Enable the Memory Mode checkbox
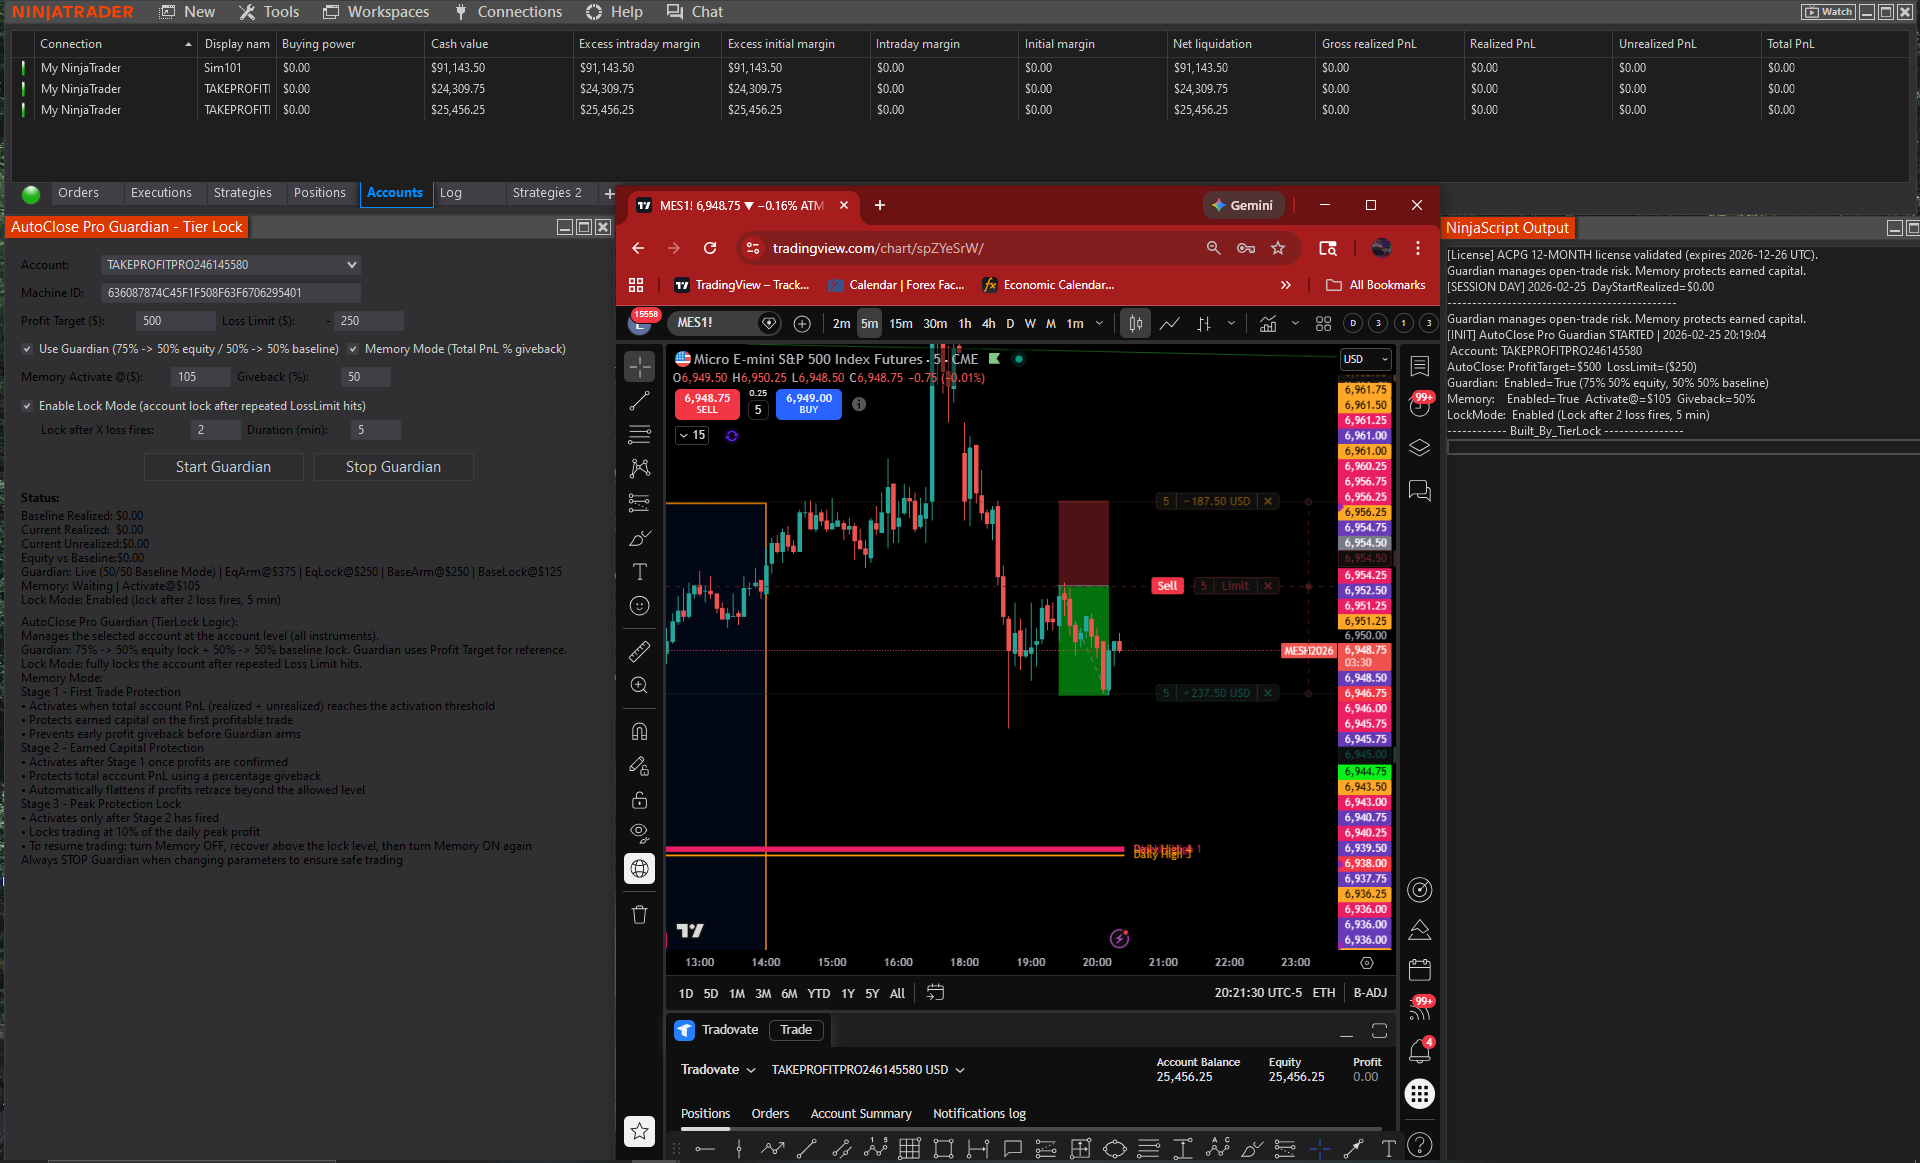 click(x=354, y=349)
